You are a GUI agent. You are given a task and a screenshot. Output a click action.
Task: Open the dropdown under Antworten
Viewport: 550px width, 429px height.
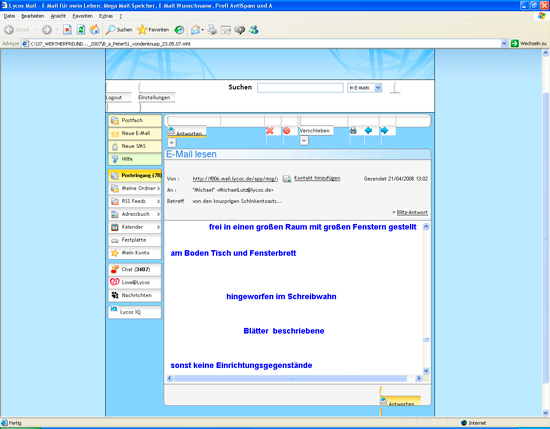pyautogui.click(x=172, y=142)
